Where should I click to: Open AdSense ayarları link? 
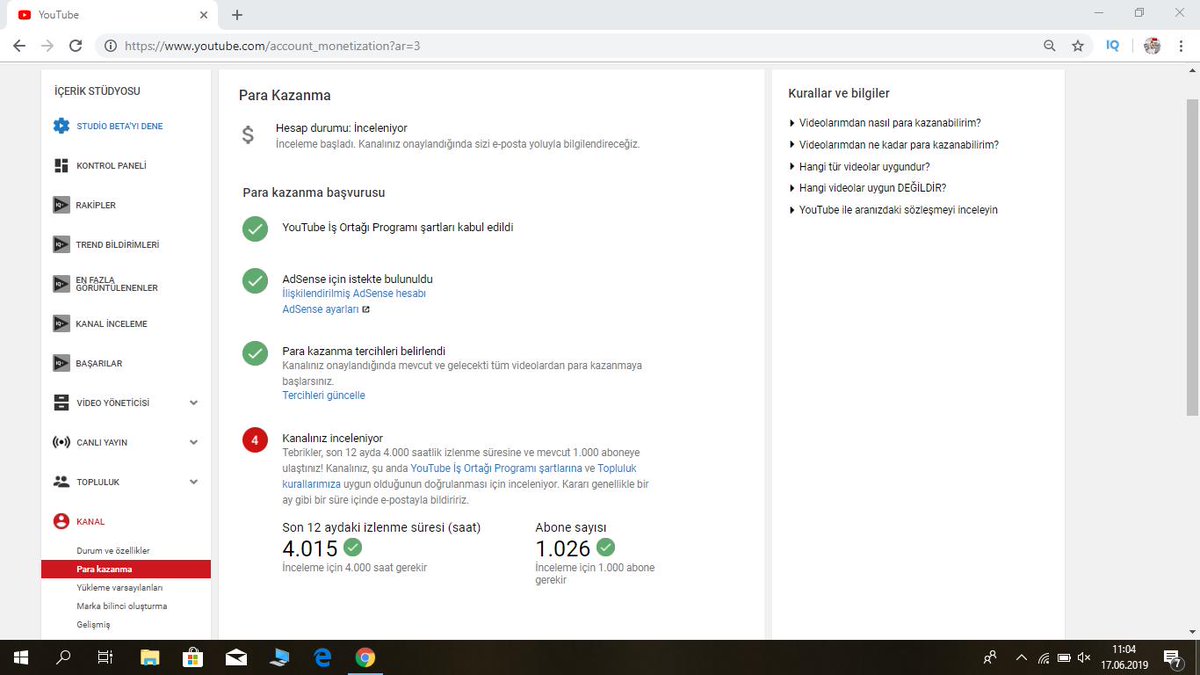321,310
